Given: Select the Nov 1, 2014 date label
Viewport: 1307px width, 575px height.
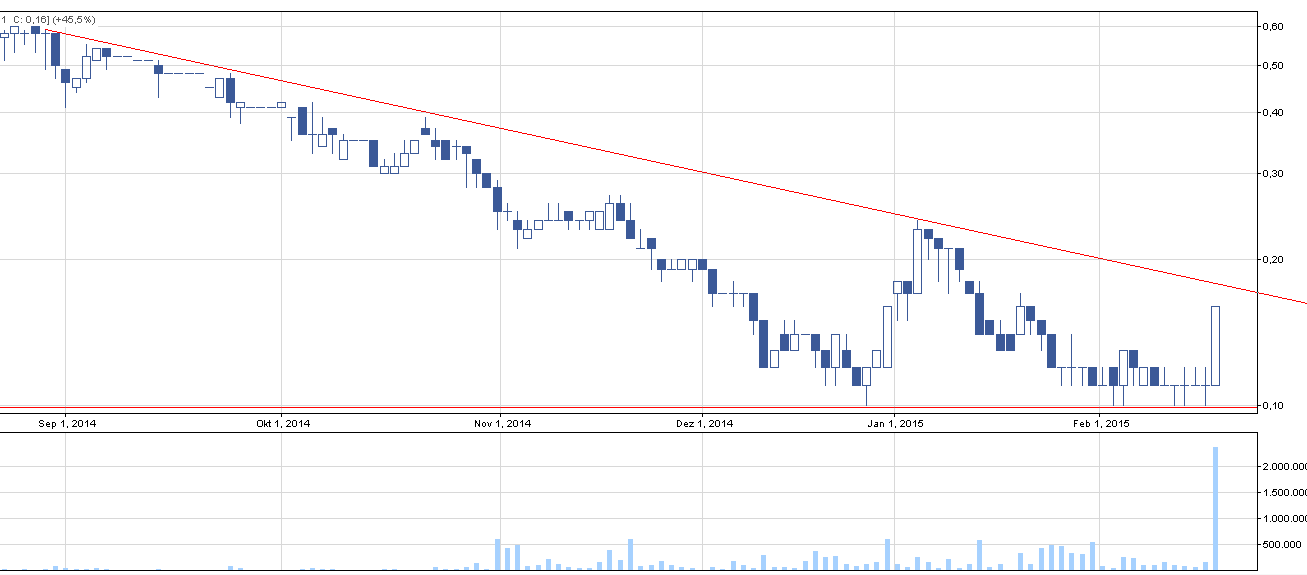Looking at the screenshot, I should [503, 424].
